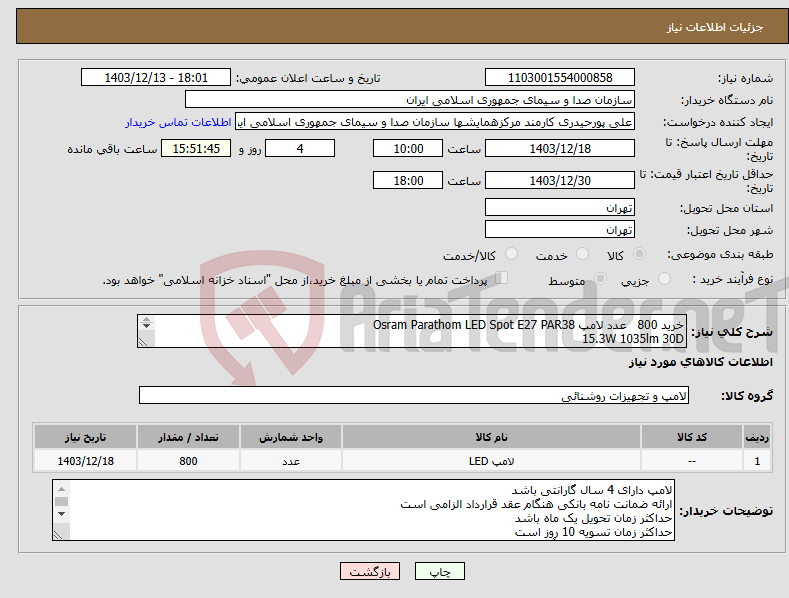Click the goods group field لامپ و تجهیزات روشنائی
Screen dimensions: 789x598
[x=414, y=396]
